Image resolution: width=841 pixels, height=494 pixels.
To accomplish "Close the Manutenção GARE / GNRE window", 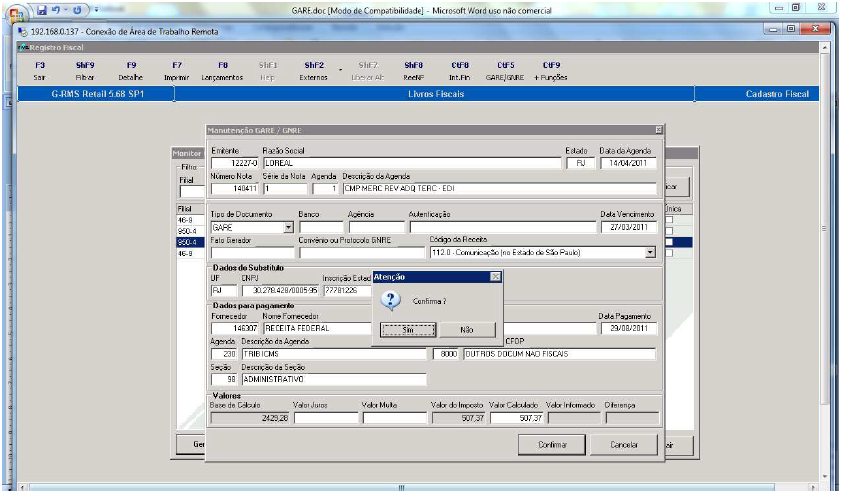I will 659,130.
